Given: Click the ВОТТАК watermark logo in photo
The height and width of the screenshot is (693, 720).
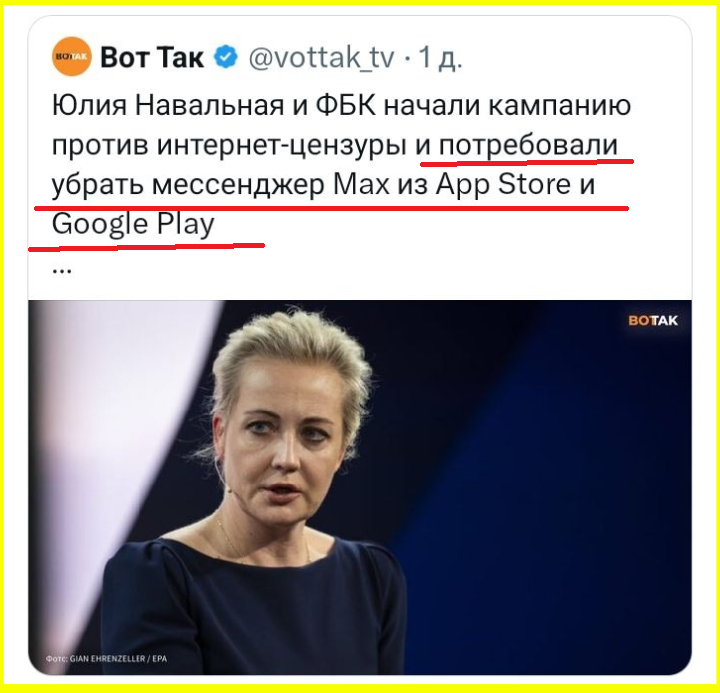Looking at the screenshot, I should (652, 321).
